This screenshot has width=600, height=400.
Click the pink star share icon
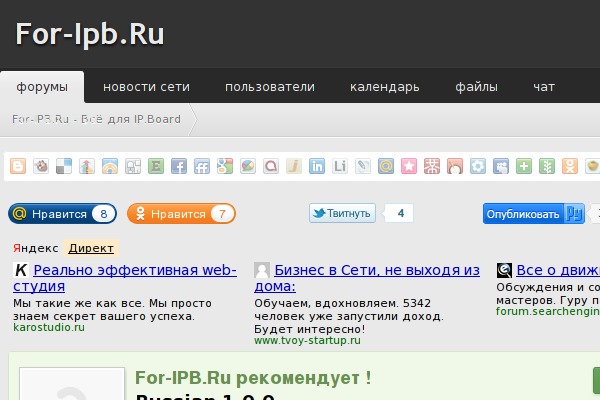[409, 167]
